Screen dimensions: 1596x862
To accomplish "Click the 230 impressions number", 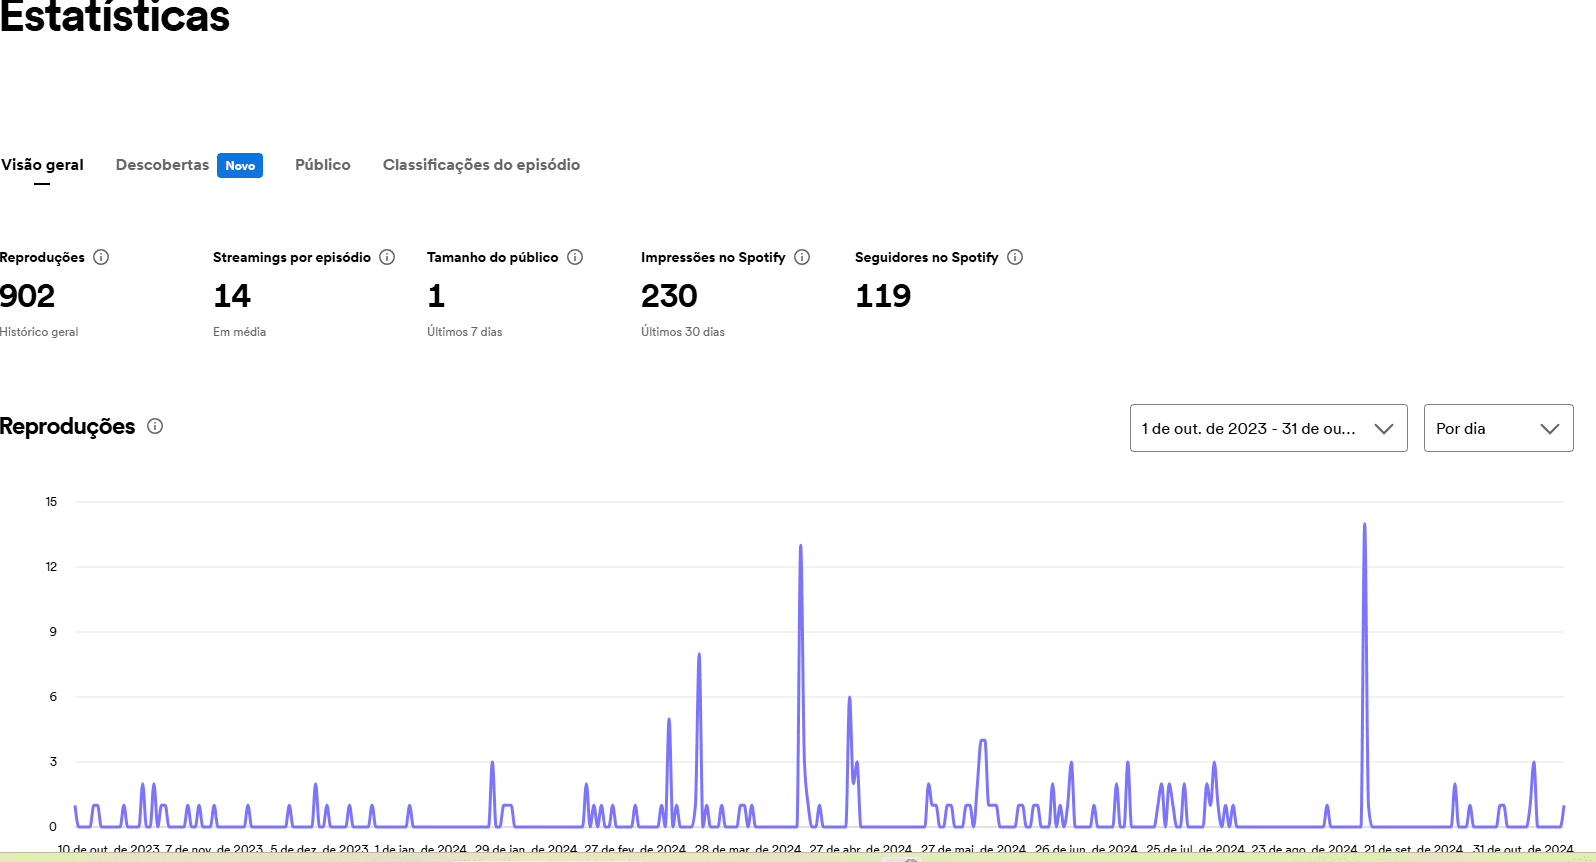I will pyautogui.click(x=669, y=296).
